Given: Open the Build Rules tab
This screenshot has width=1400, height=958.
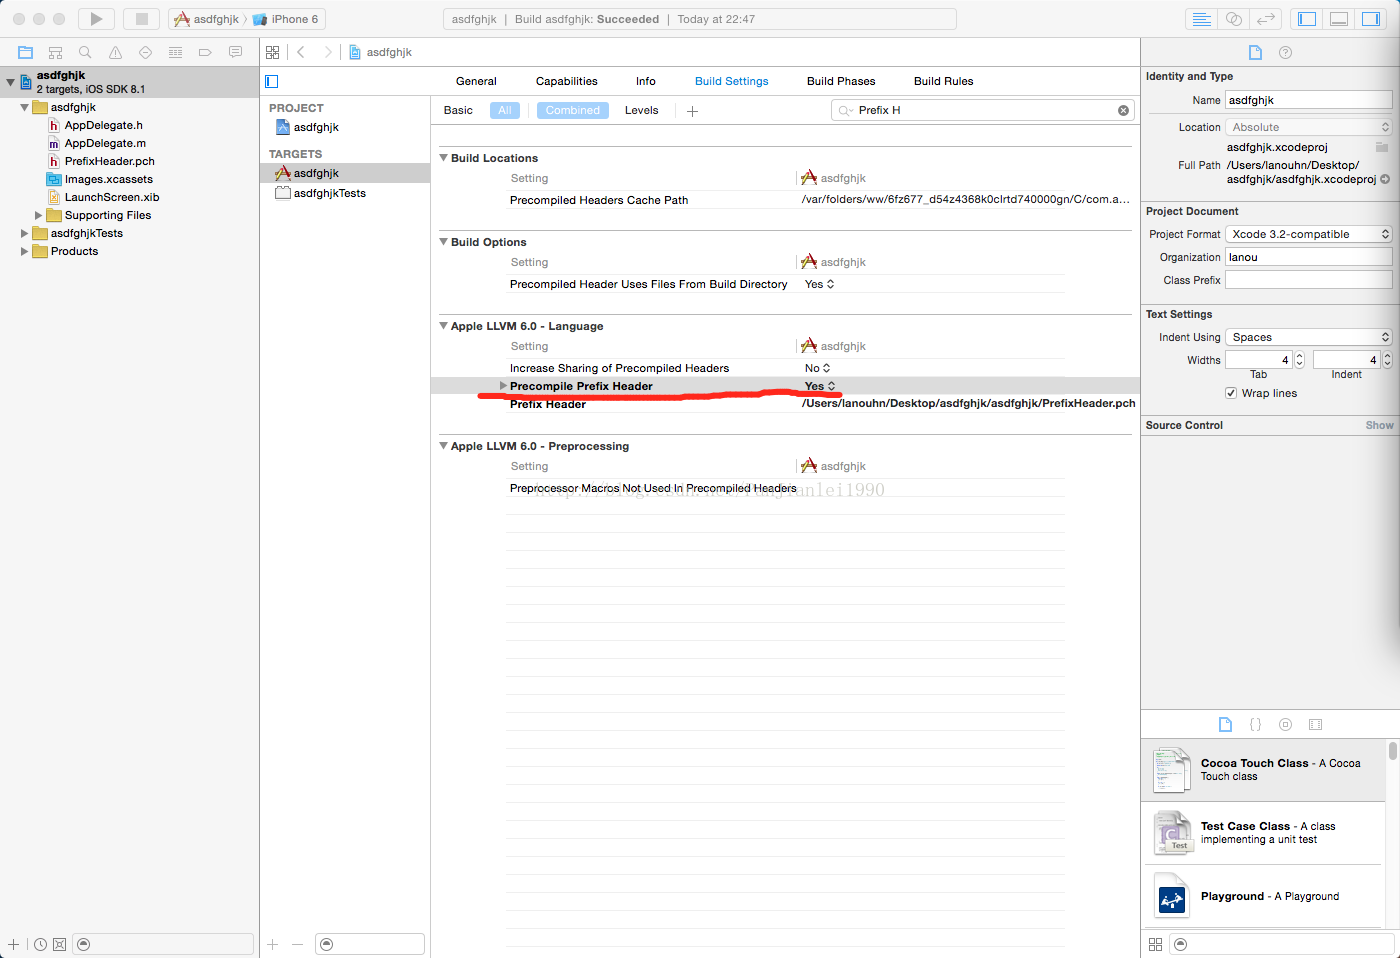Looking at the screenshot, I should [944, 81].
